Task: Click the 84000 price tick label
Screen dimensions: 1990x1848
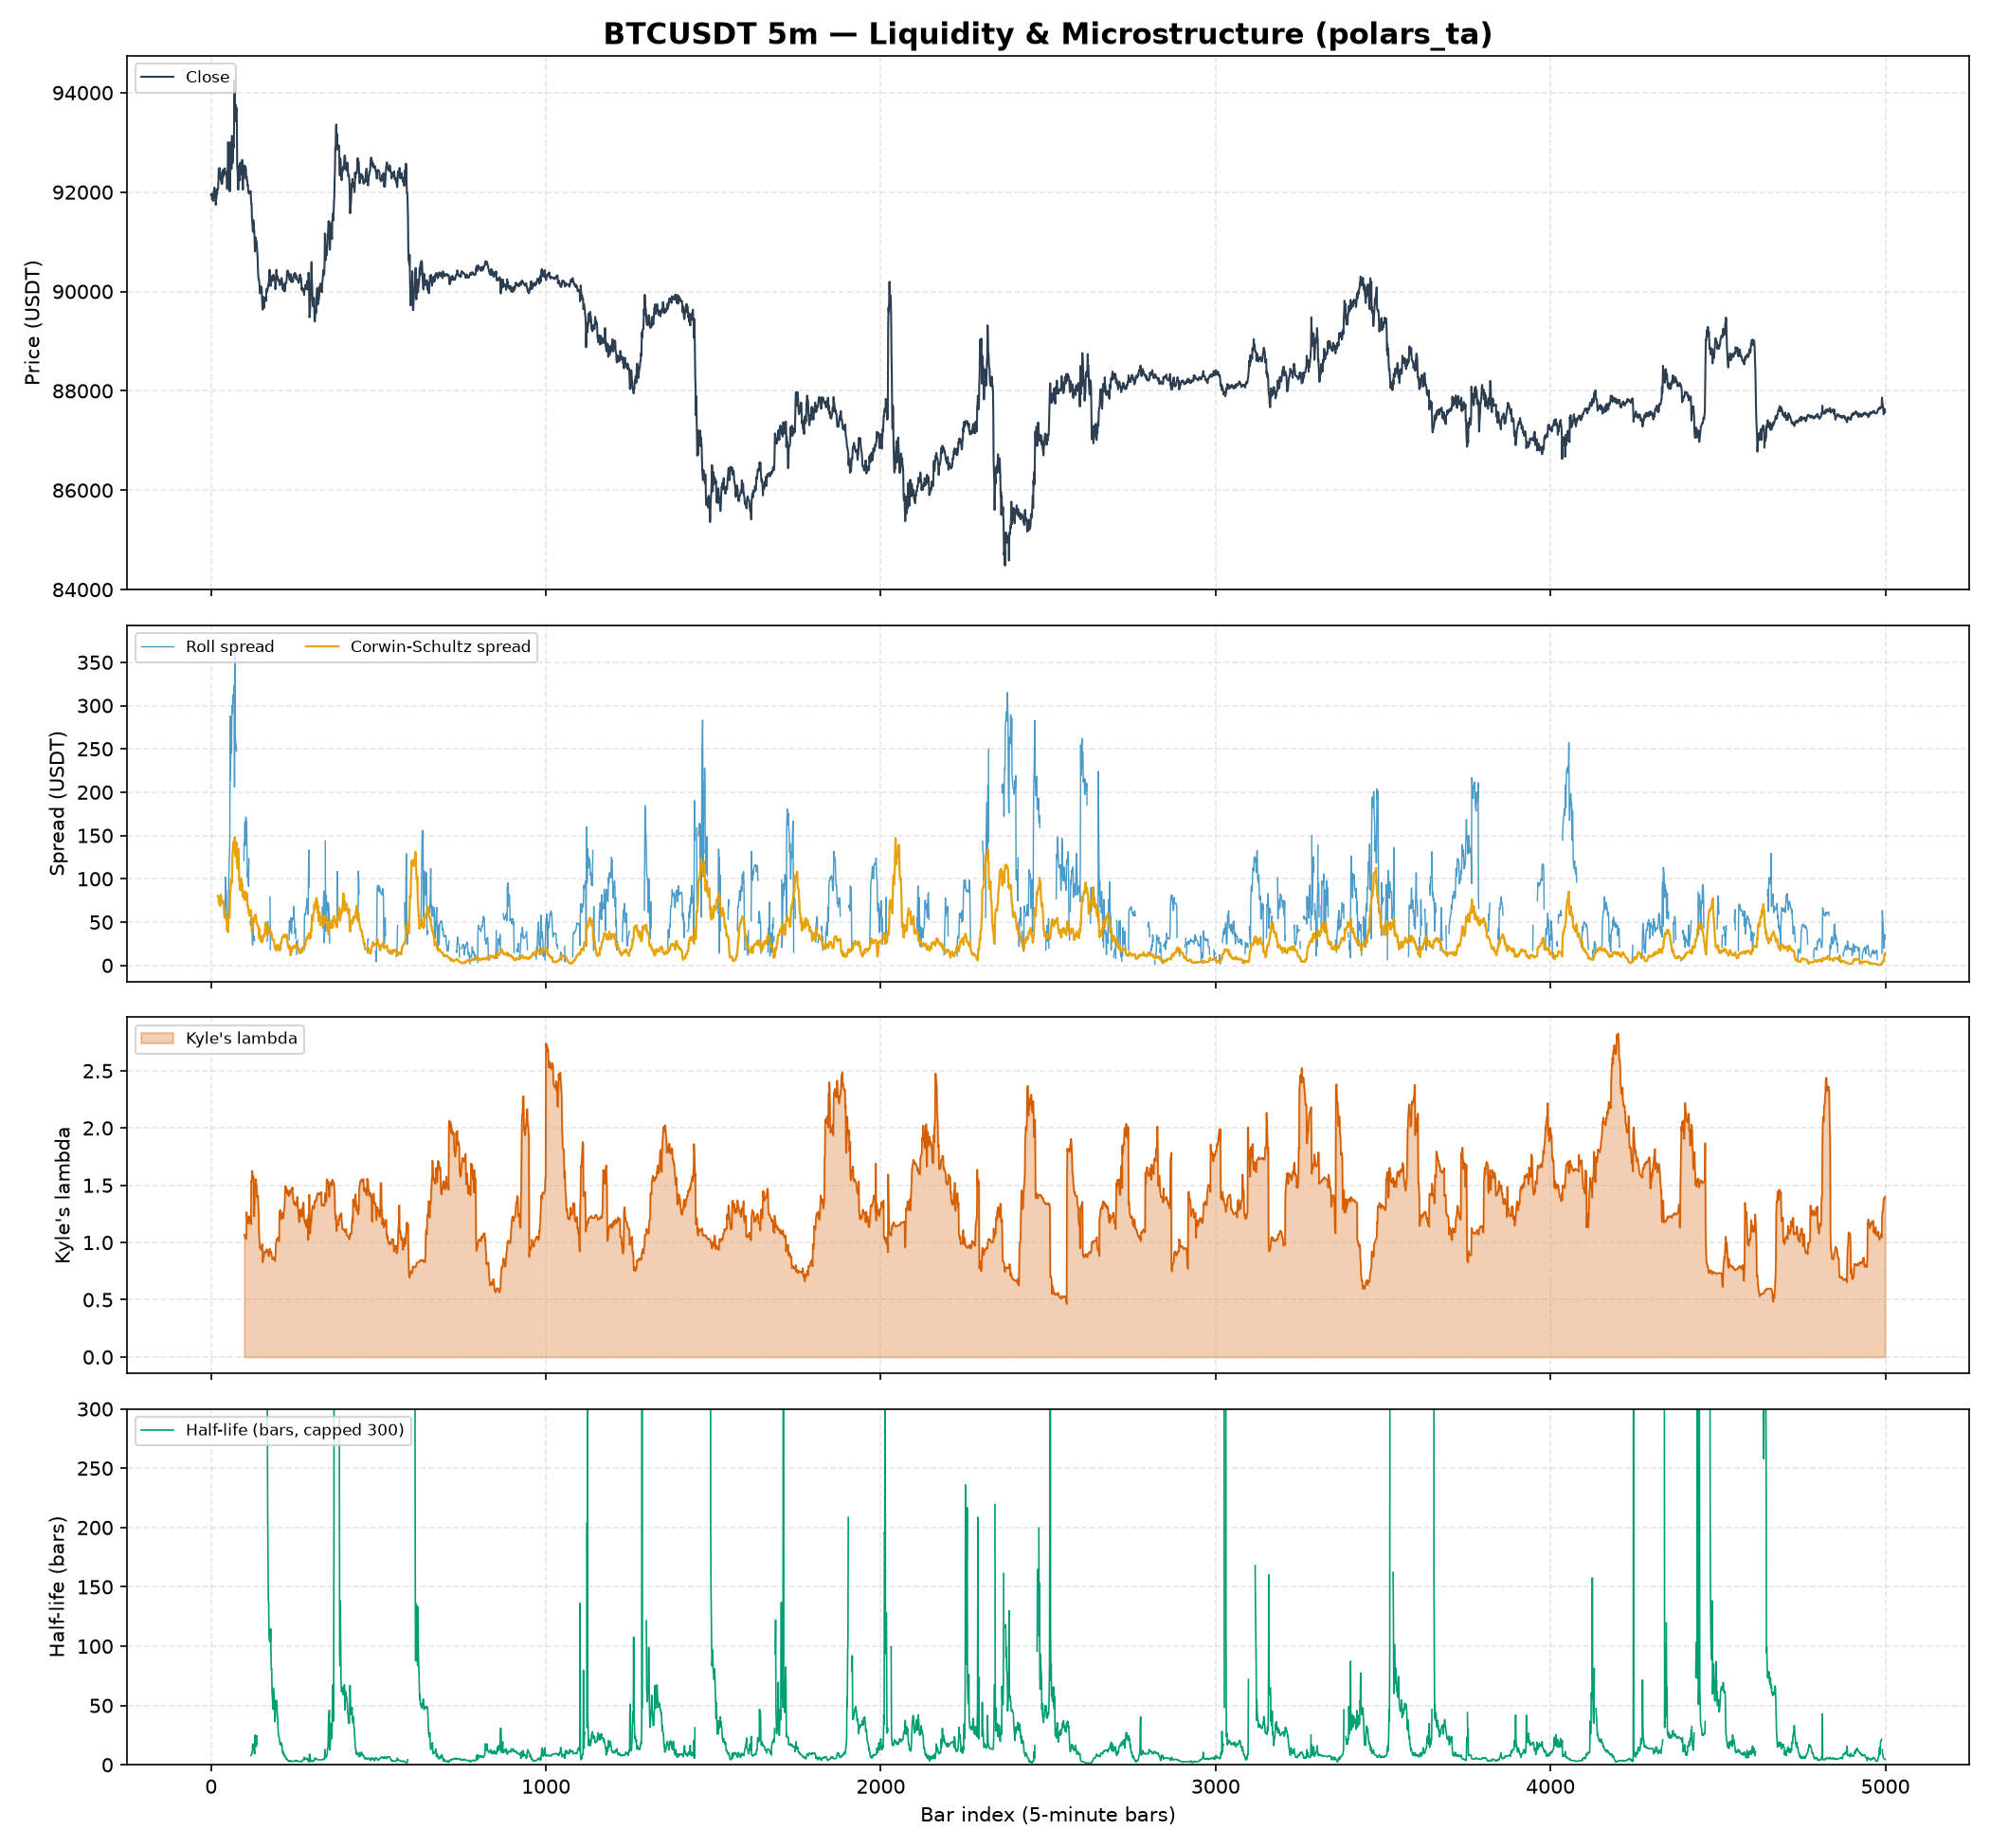Action: point(84,589)
